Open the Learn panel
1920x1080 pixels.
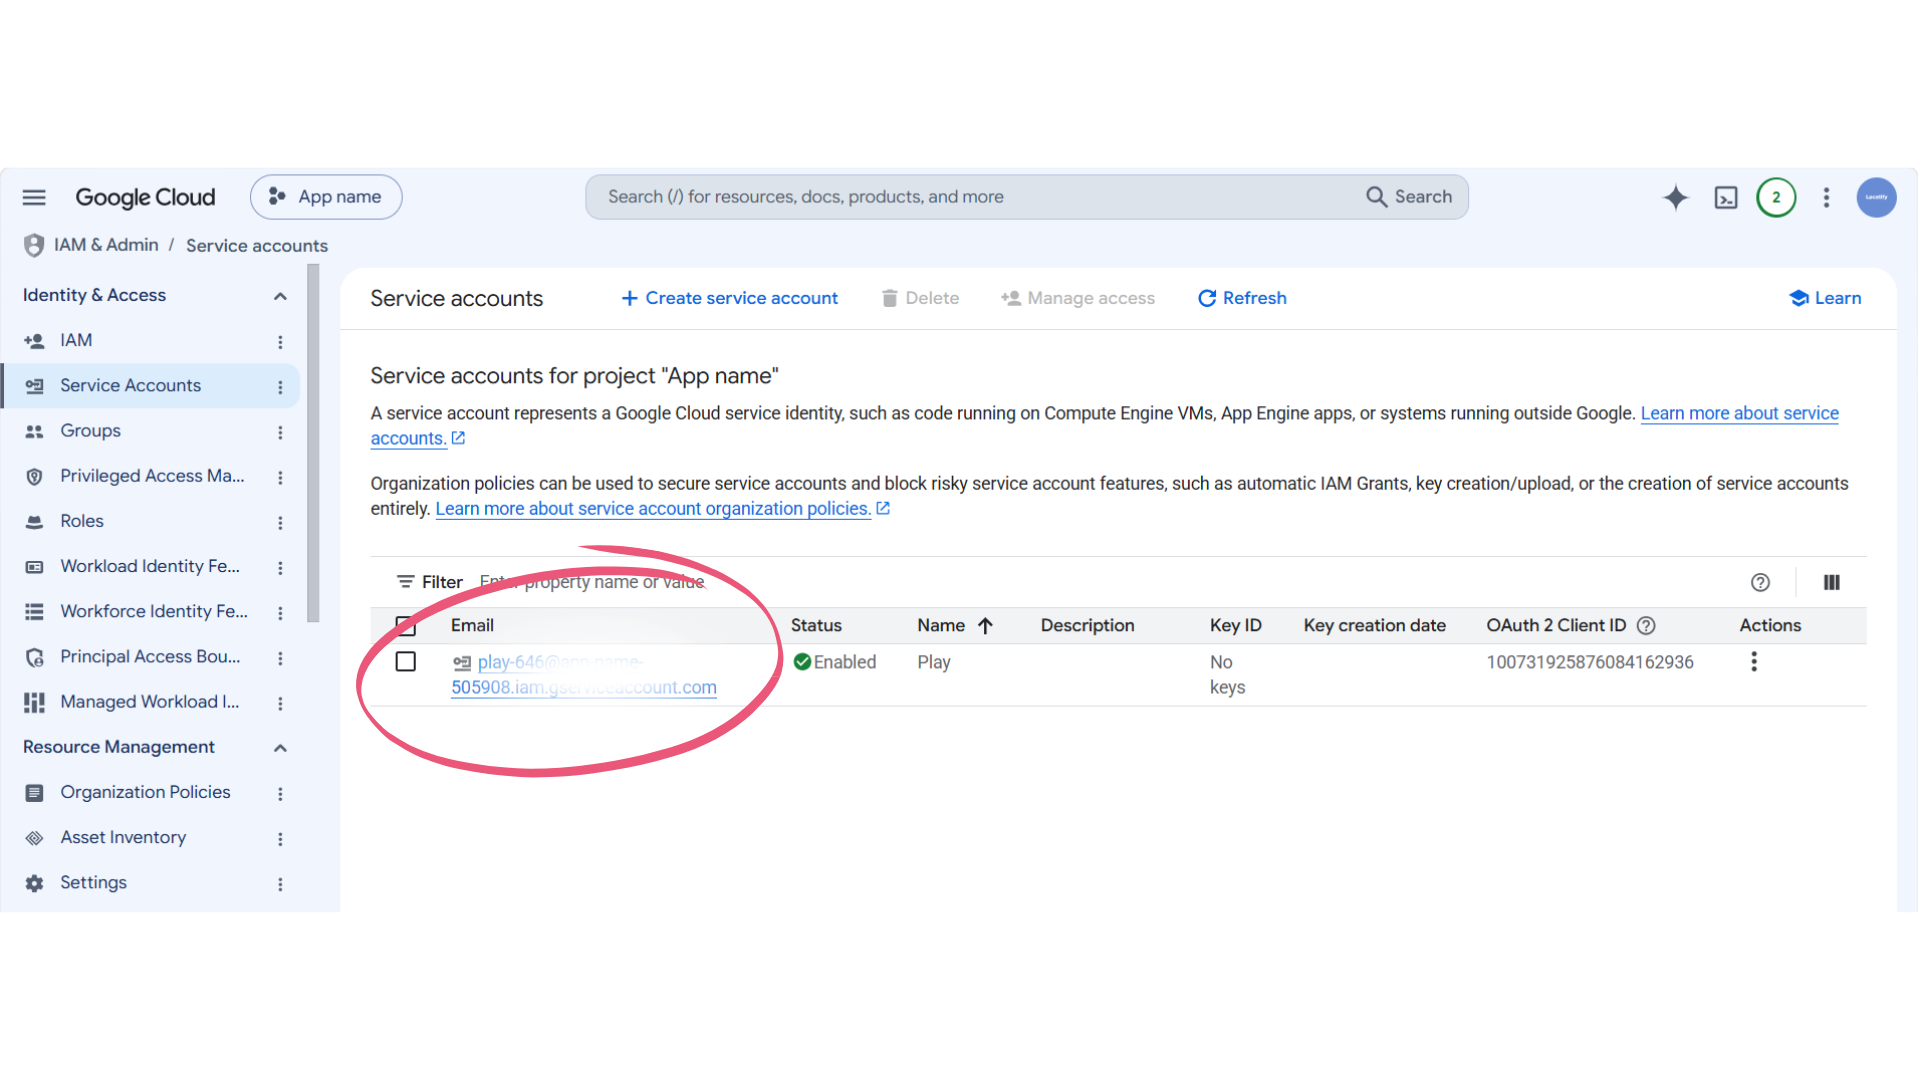[x=1825, y=298]
